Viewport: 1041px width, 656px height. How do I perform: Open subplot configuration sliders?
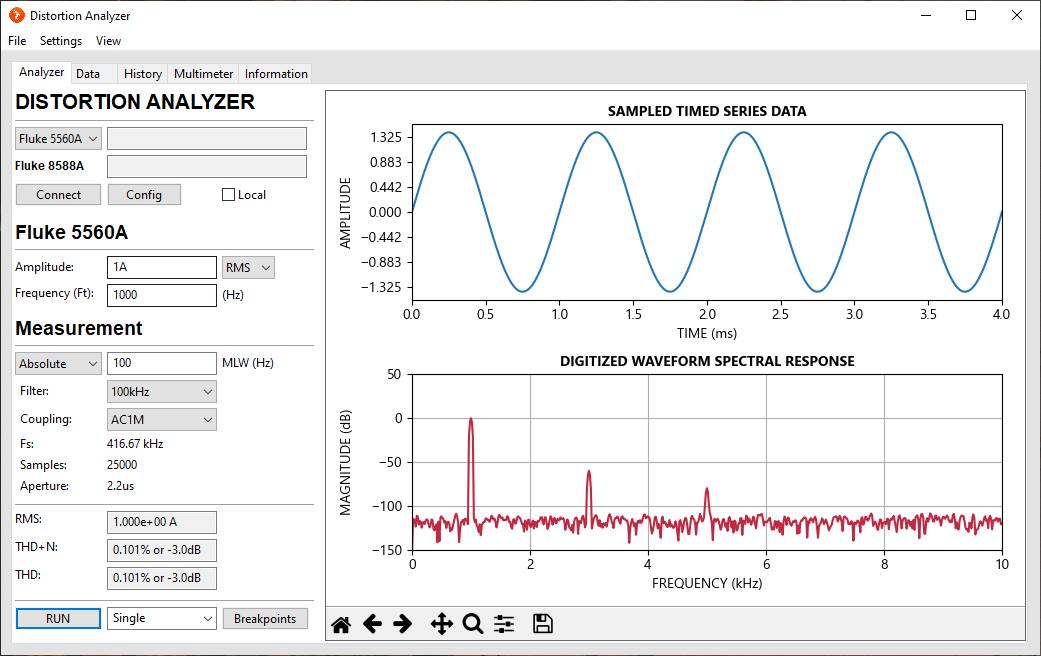pos(504,624)
